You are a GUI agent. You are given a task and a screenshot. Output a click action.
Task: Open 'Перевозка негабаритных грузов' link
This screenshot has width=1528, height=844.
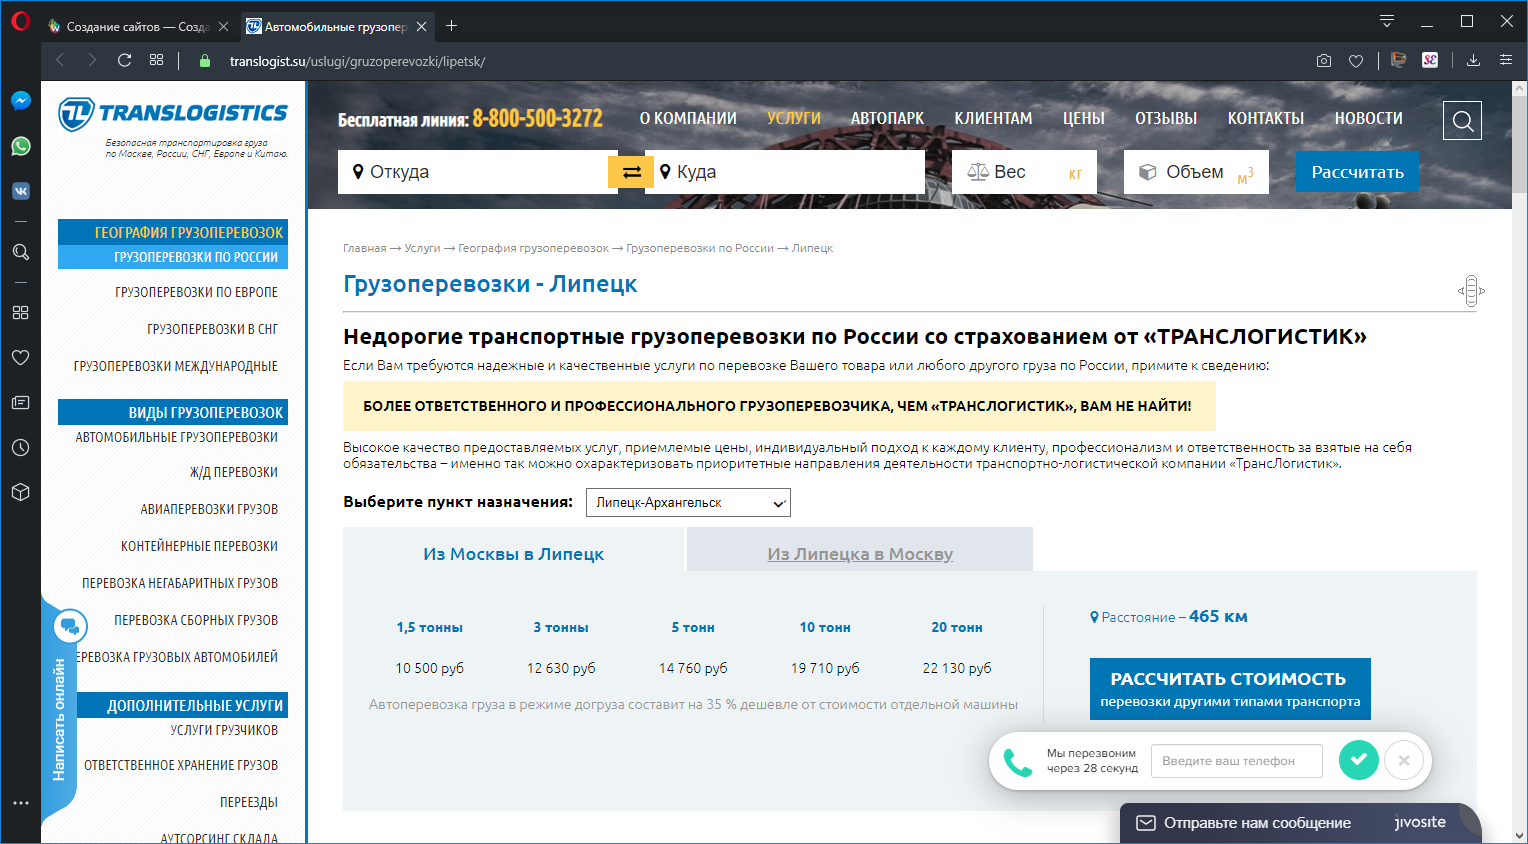click(x=180, y=583)
